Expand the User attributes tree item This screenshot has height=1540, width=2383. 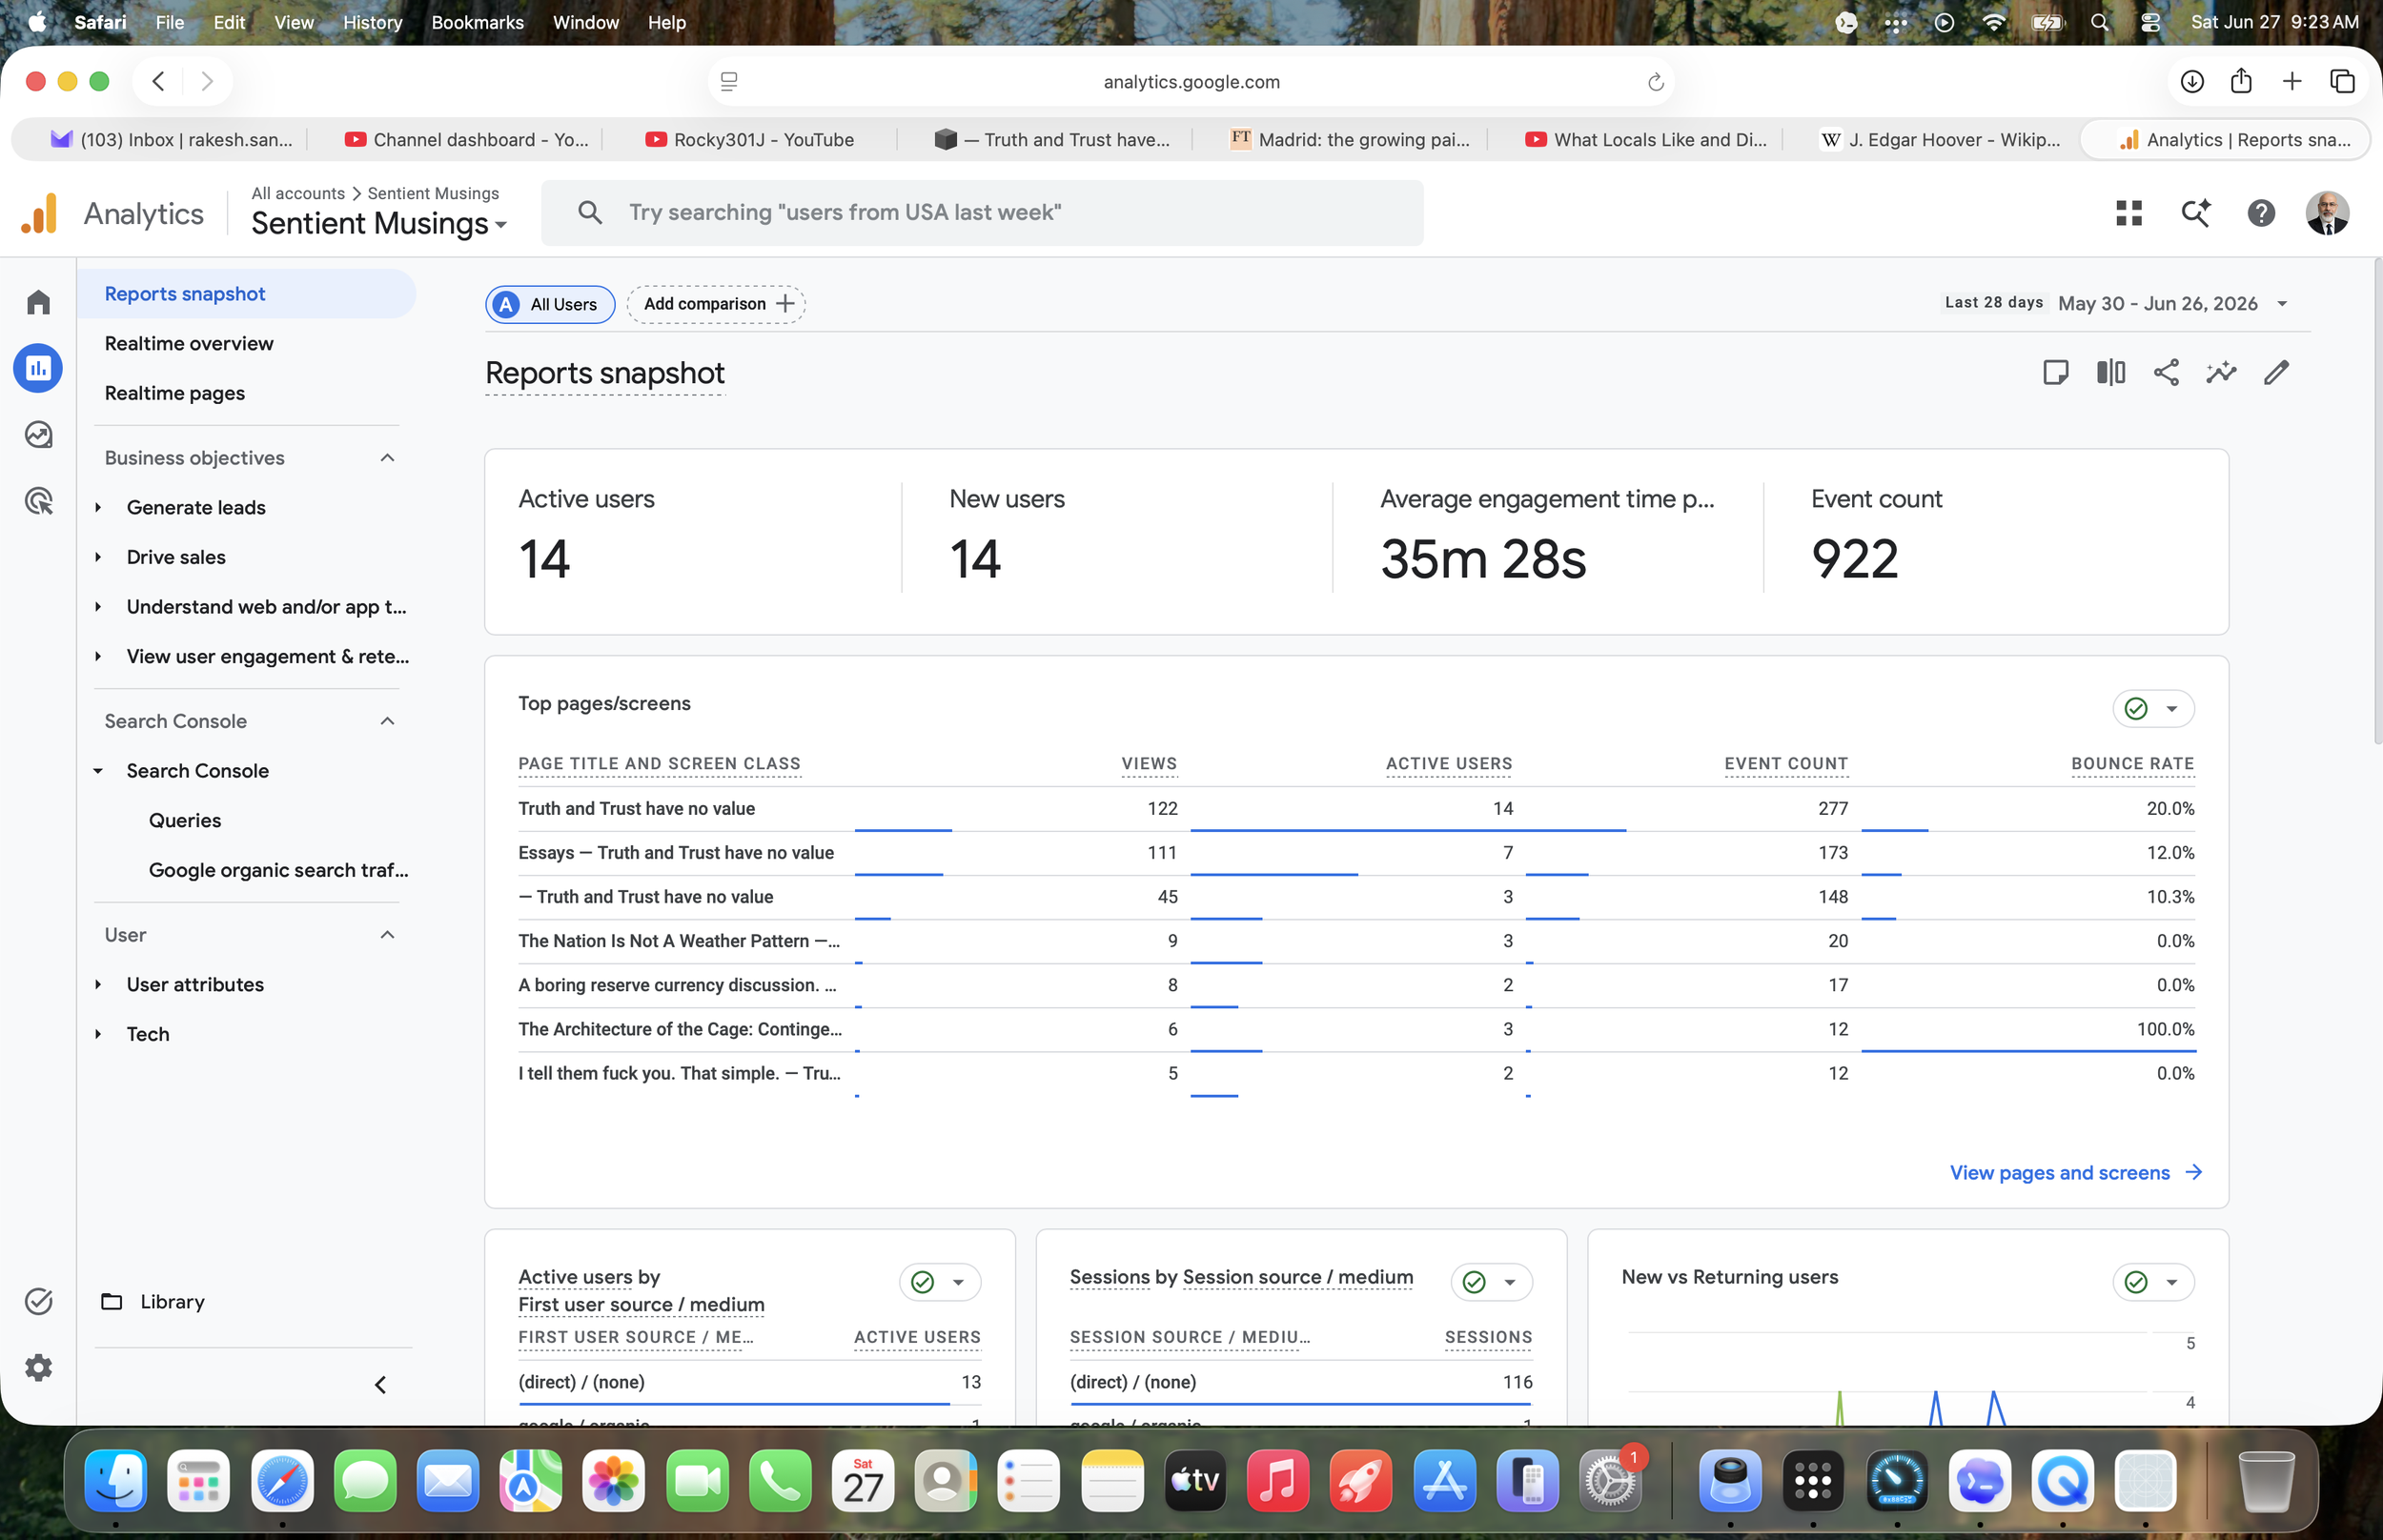(98, 984)
